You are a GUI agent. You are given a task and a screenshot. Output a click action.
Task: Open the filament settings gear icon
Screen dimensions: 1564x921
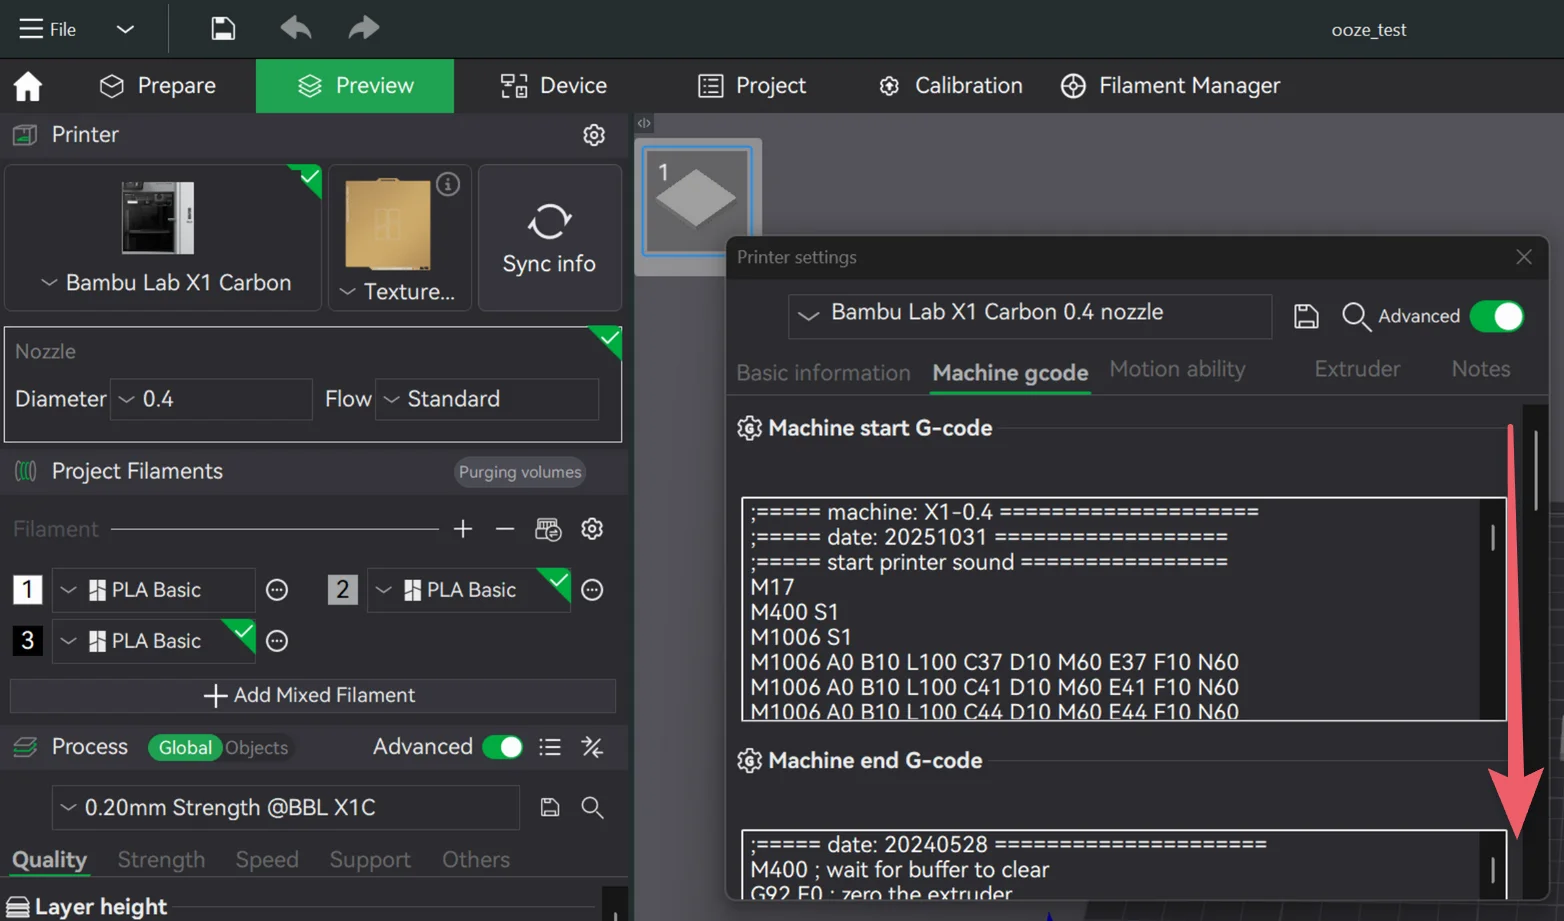(592, 529)
